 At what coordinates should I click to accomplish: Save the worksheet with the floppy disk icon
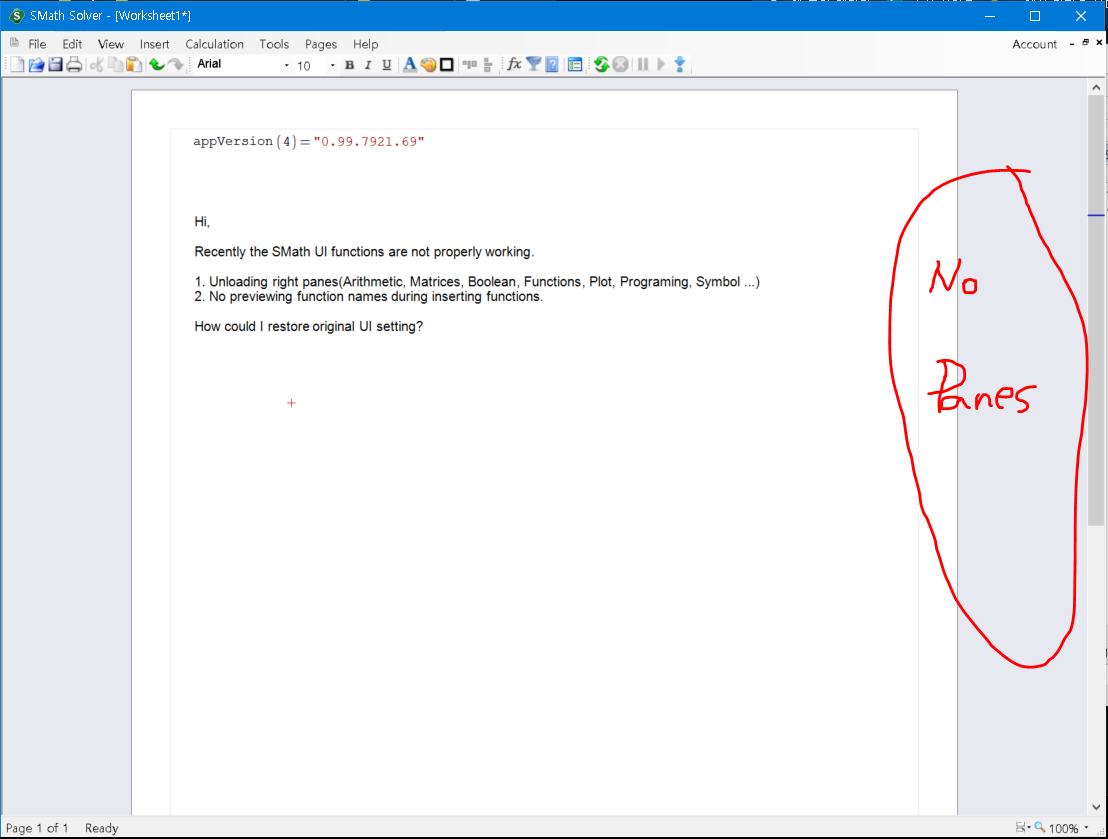coord(55,65)
